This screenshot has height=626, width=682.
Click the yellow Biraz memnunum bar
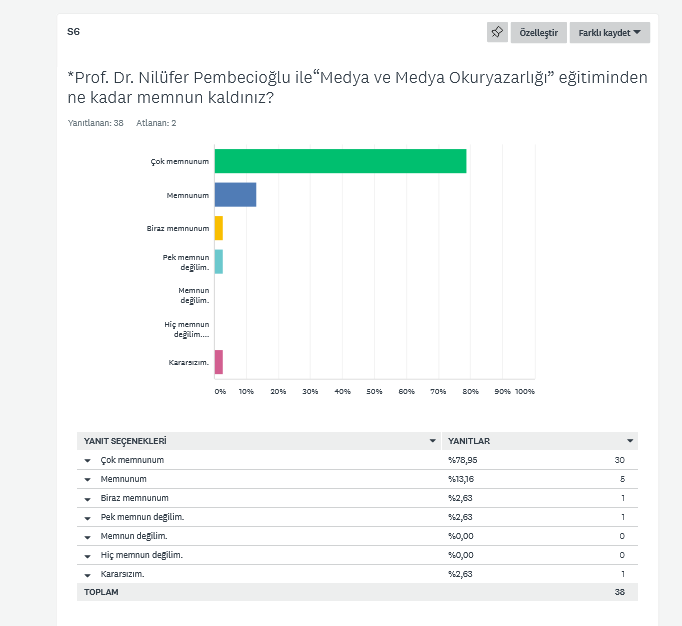tap(218, 228)
